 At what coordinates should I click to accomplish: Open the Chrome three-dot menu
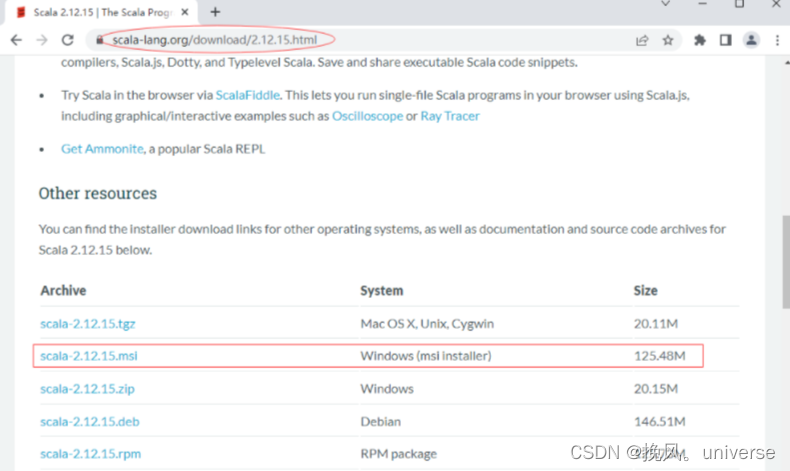point(777,40)
